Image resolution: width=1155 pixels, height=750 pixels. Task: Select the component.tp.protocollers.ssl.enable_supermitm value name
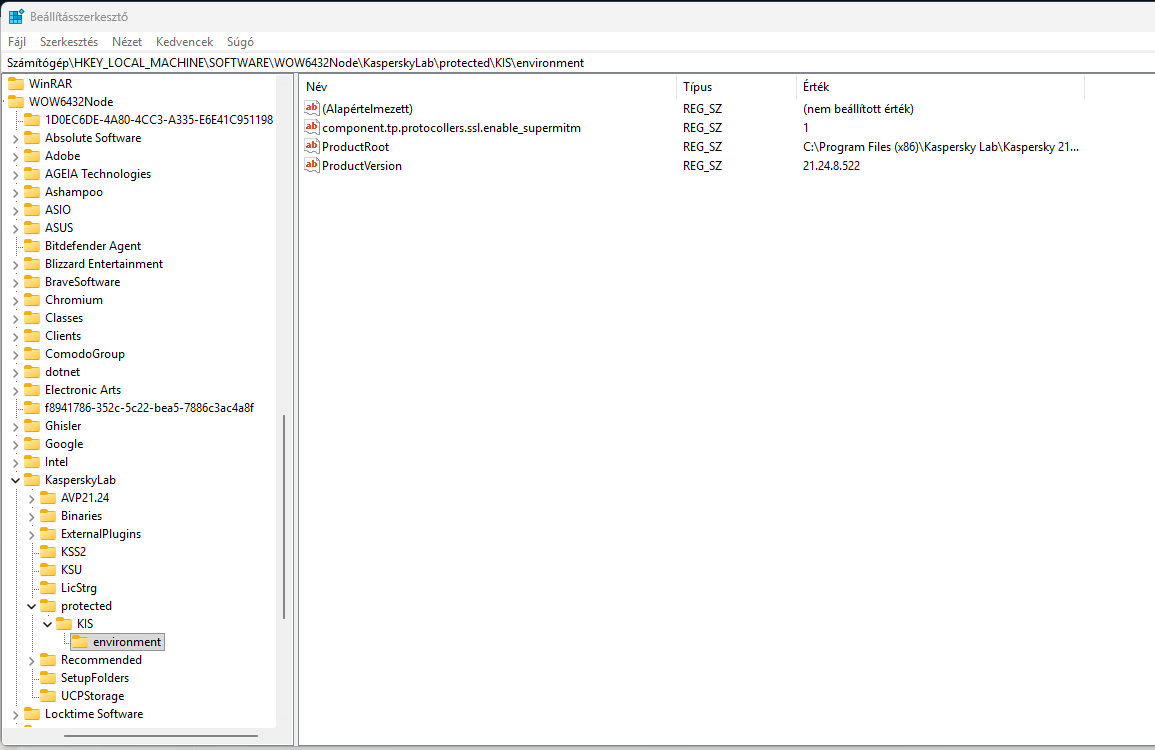[451, 127]
